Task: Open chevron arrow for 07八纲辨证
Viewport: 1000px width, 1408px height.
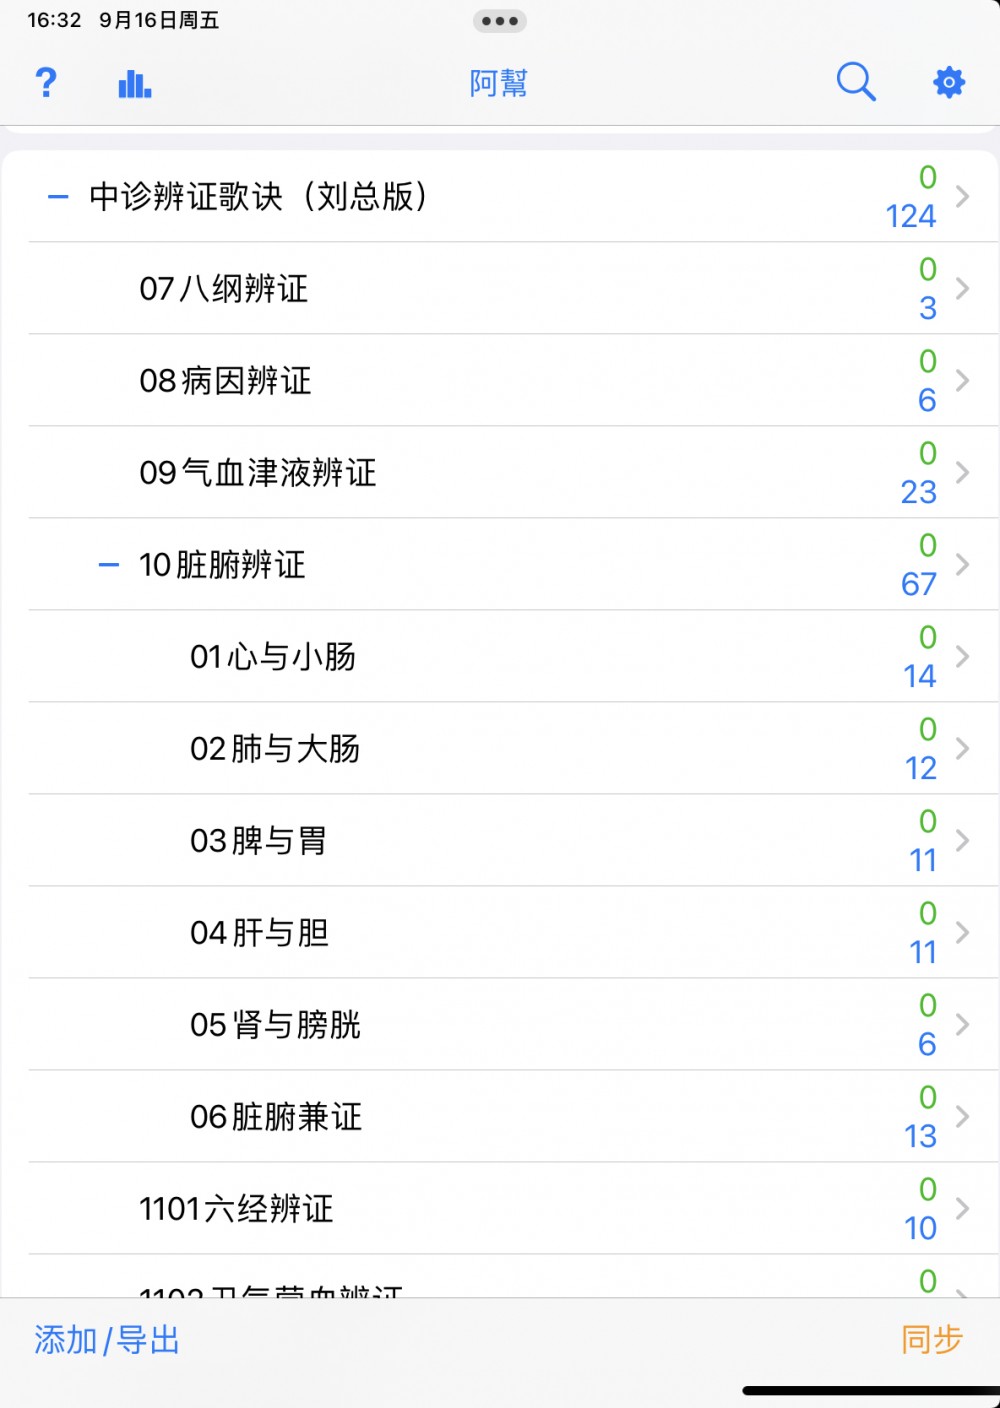Action: (962, 289)
